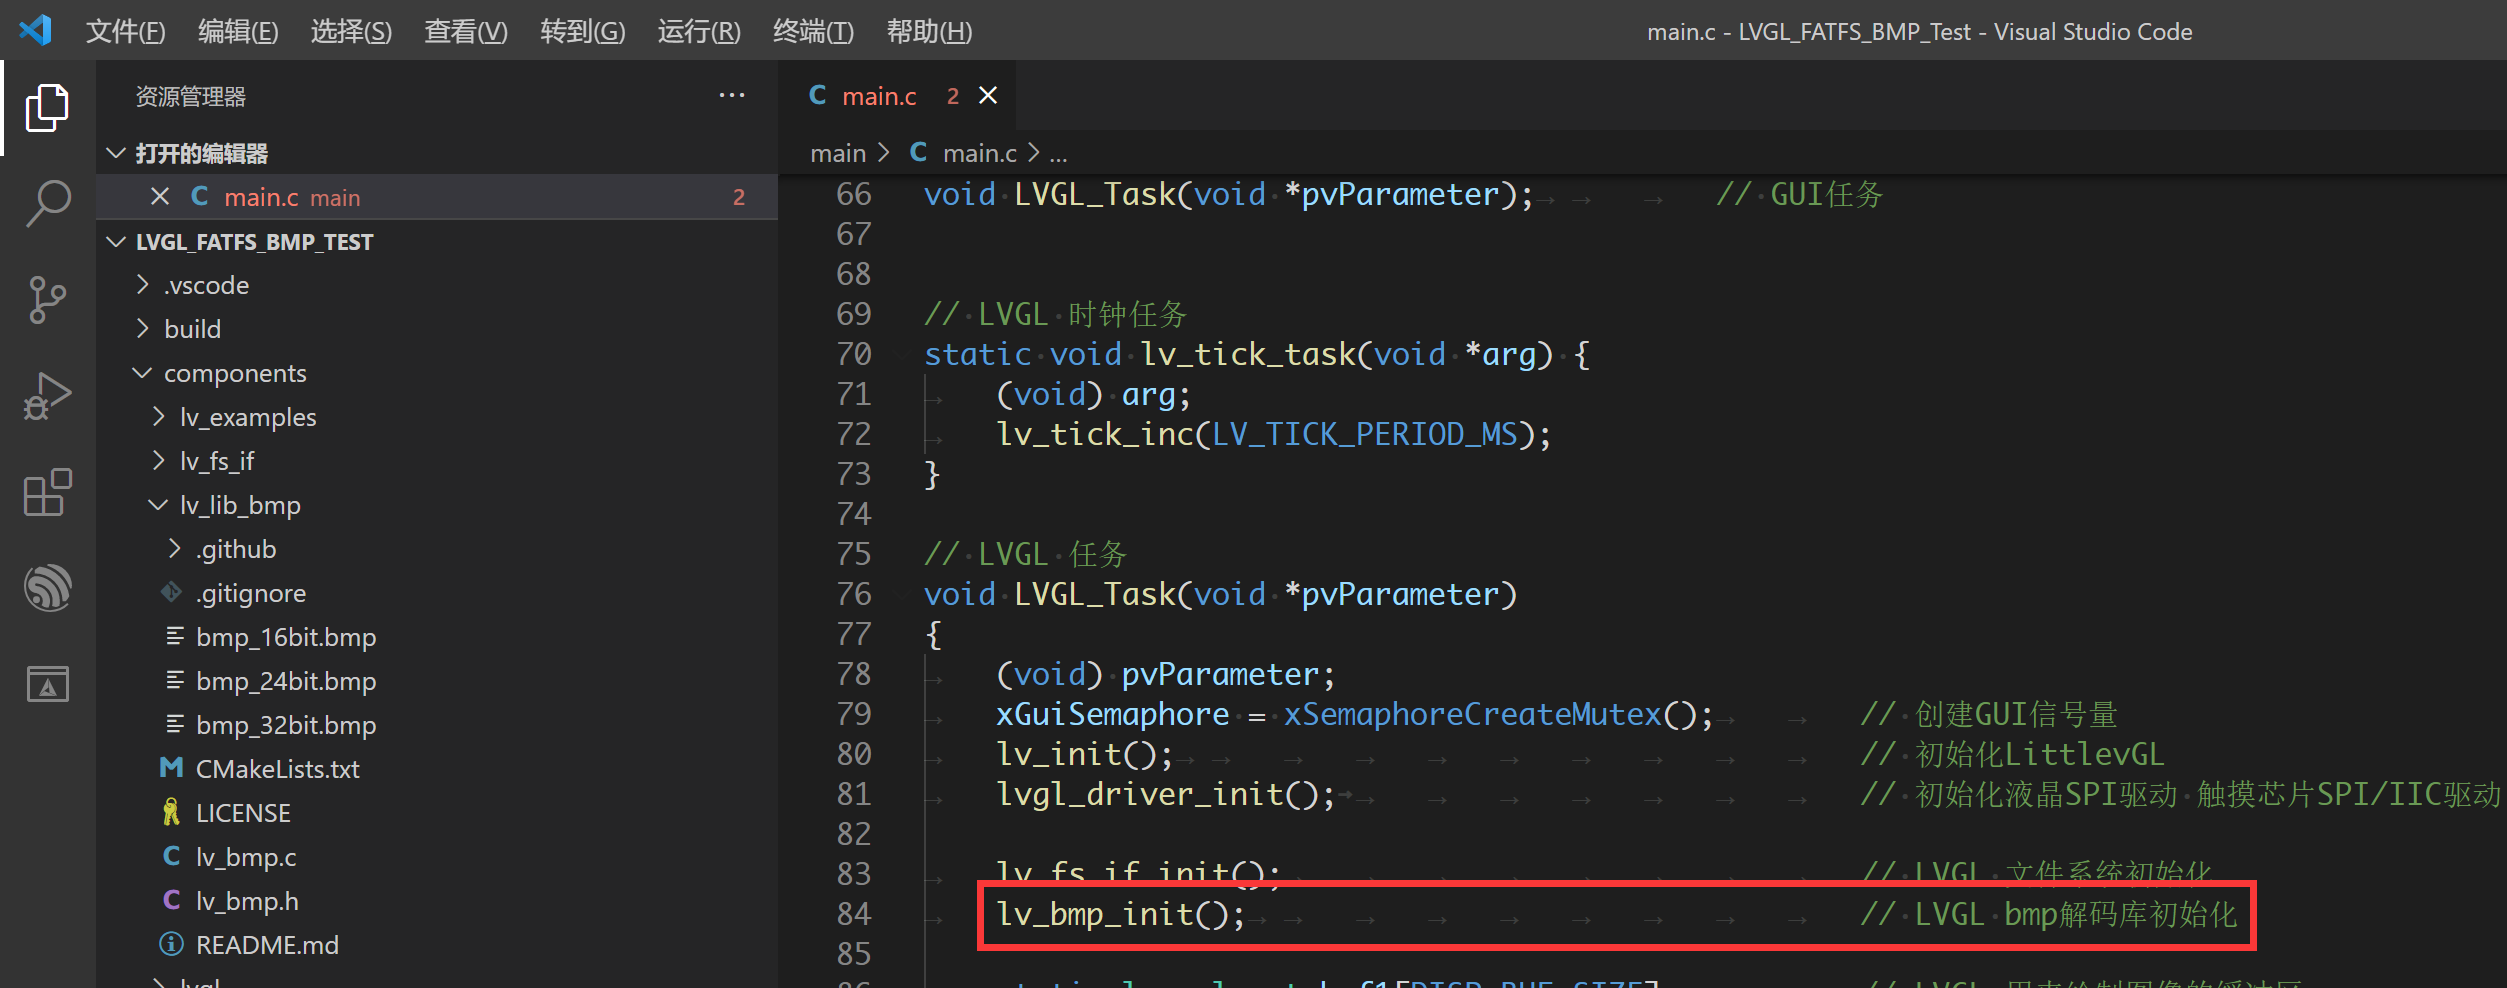Click the ESP-IDF extension icon
This screenshot has height=988, width=2507.
46,588
